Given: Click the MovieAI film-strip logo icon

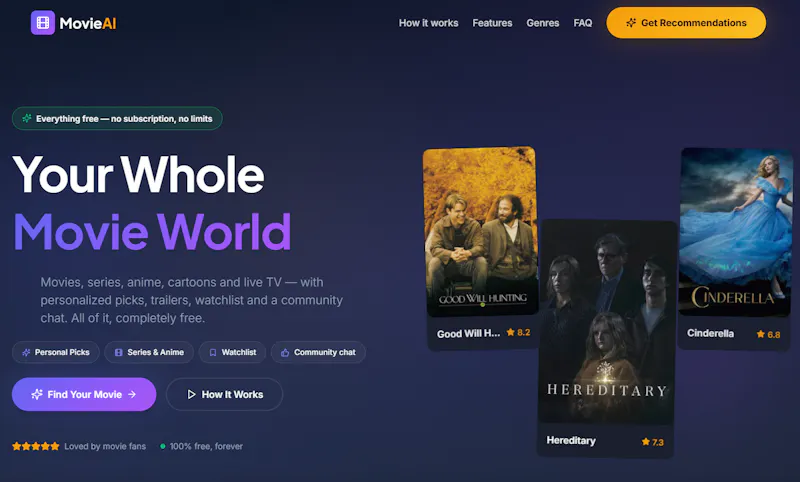Looking at the screenshot, I should click(x=43, y=23).
